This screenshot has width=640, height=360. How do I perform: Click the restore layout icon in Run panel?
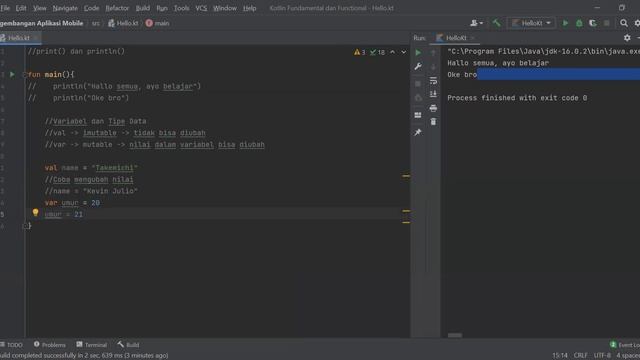point(418,115)
